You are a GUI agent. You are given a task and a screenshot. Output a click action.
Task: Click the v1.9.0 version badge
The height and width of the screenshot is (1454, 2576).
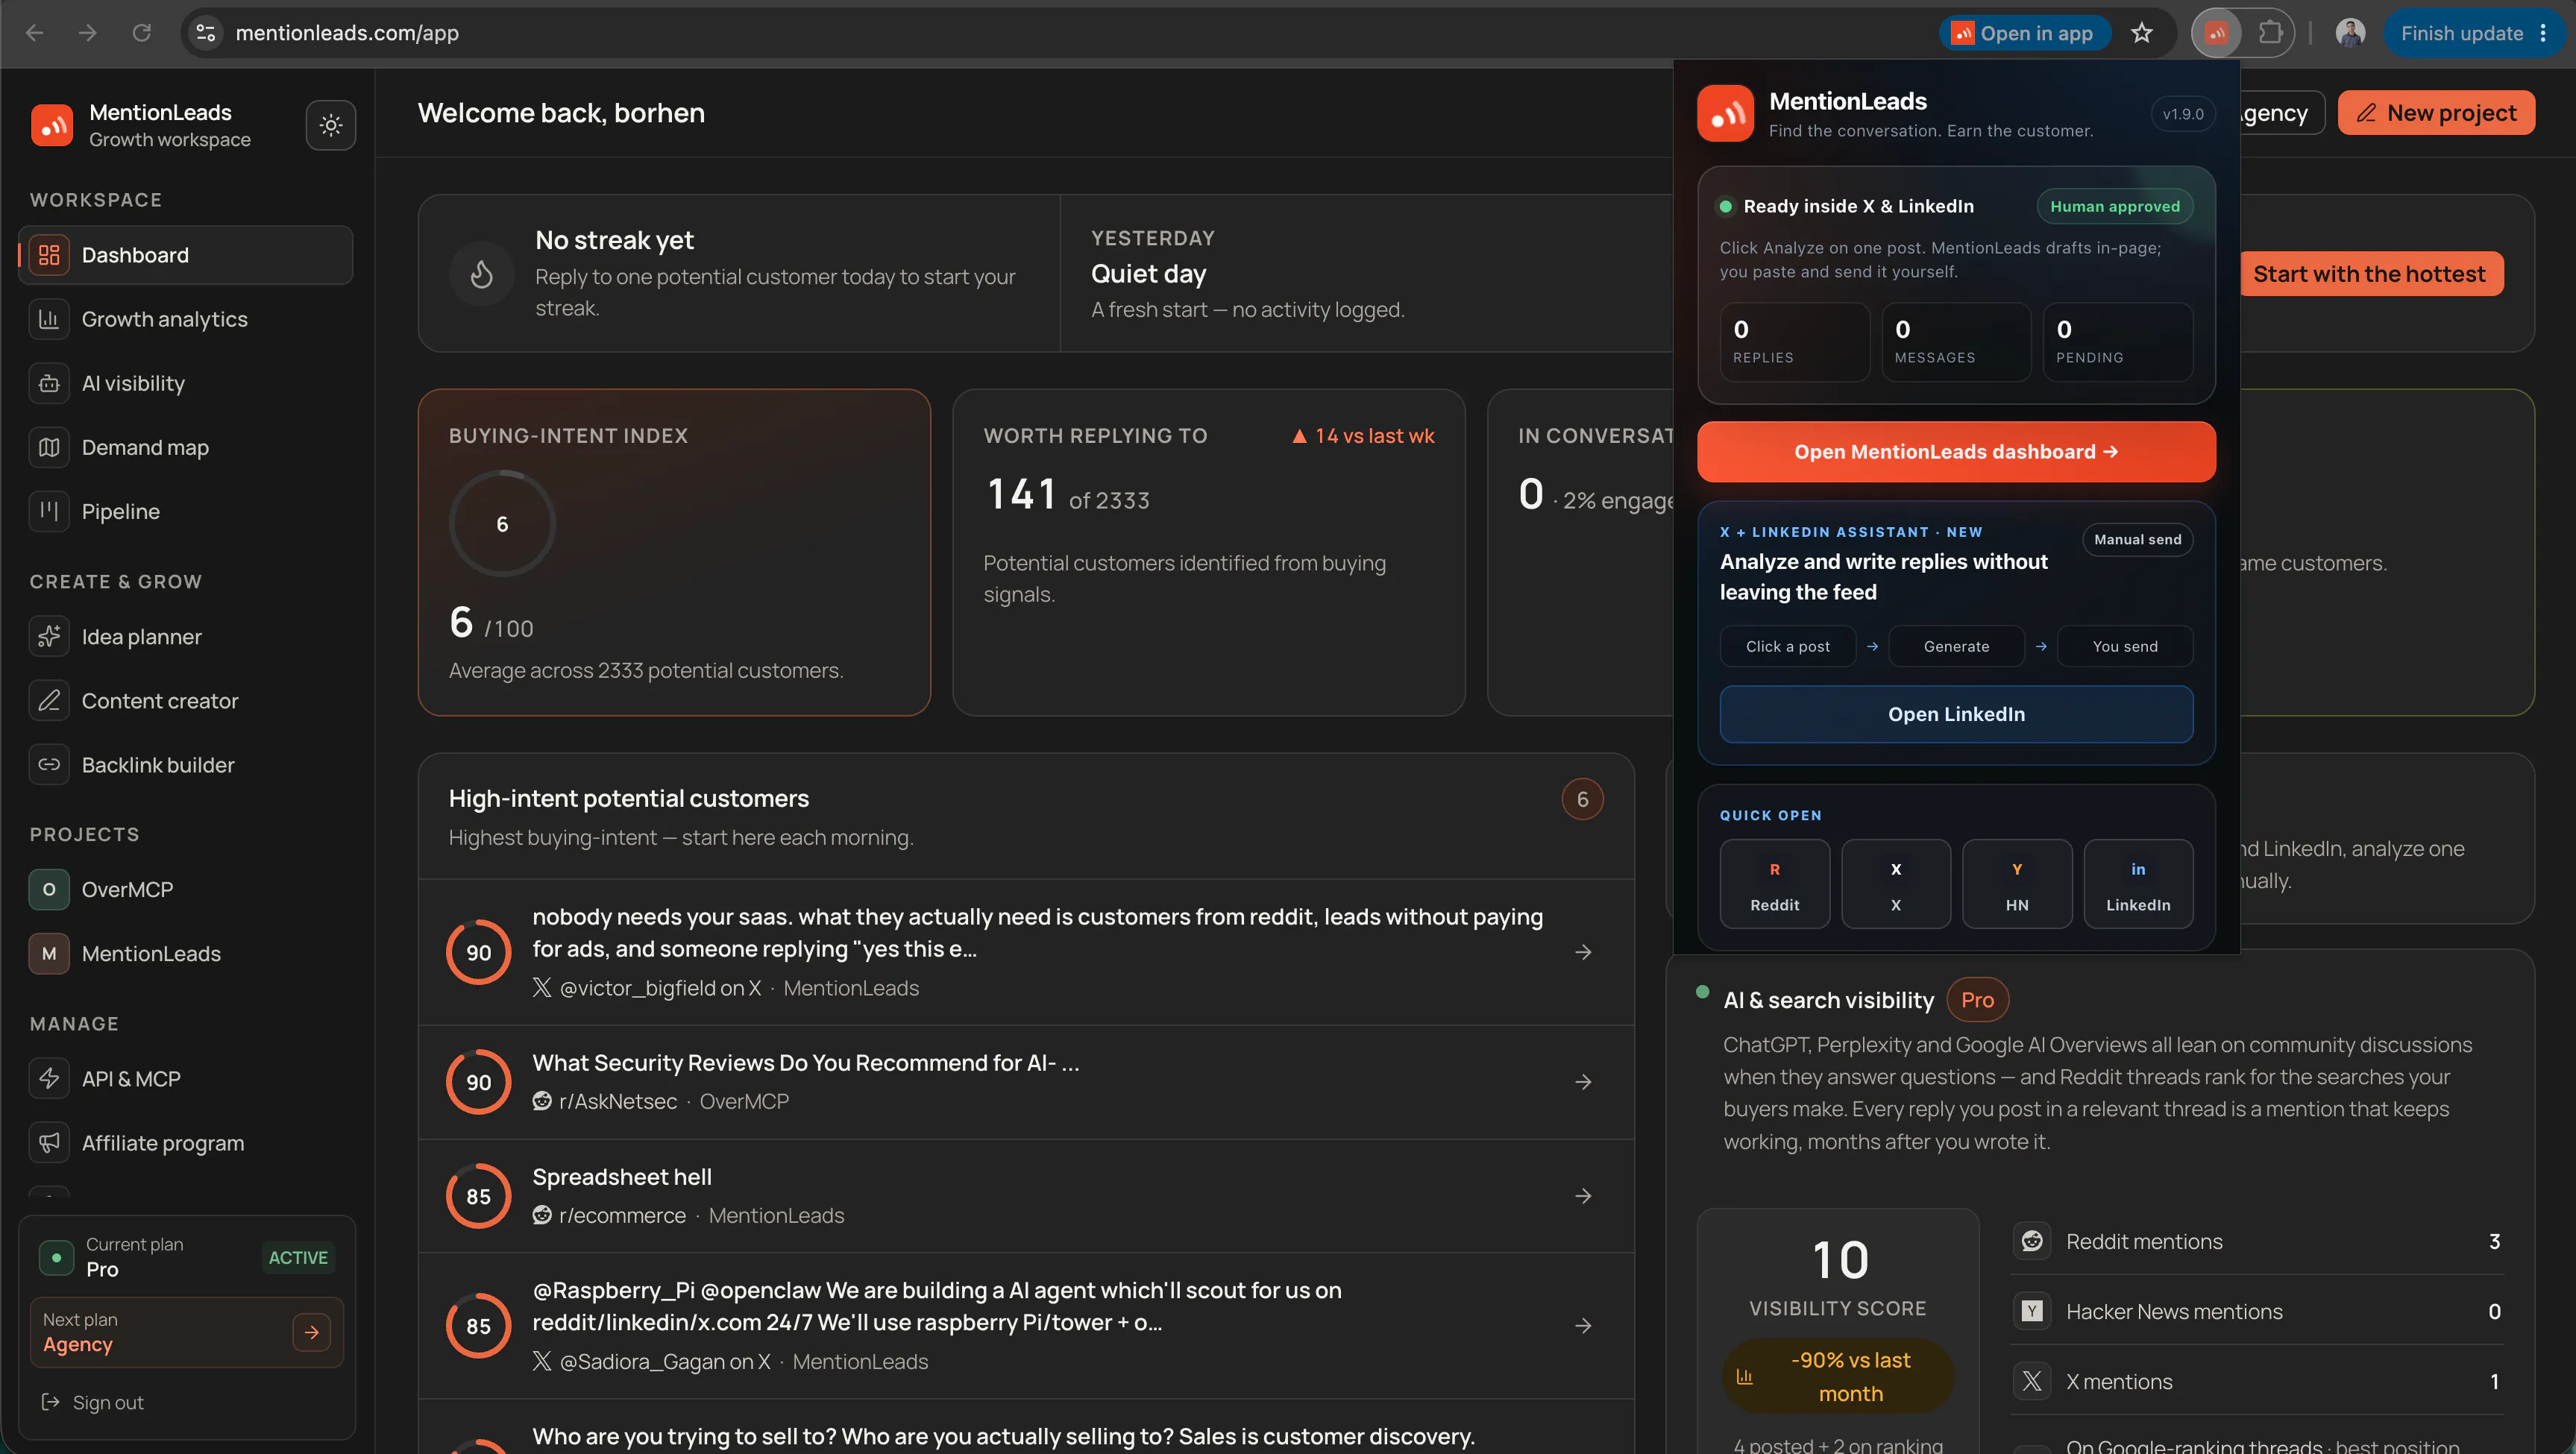pyautogui.click(x=2182, y=114)
